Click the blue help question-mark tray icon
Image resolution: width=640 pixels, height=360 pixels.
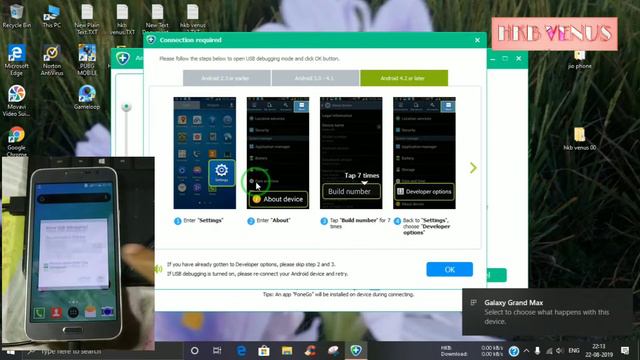click(x=514, y=351)
